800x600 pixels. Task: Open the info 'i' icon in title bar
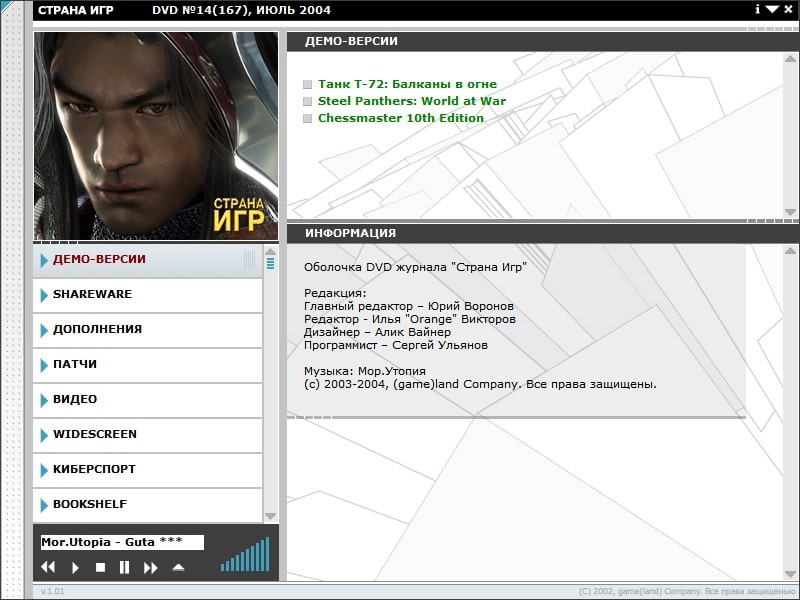758,9
